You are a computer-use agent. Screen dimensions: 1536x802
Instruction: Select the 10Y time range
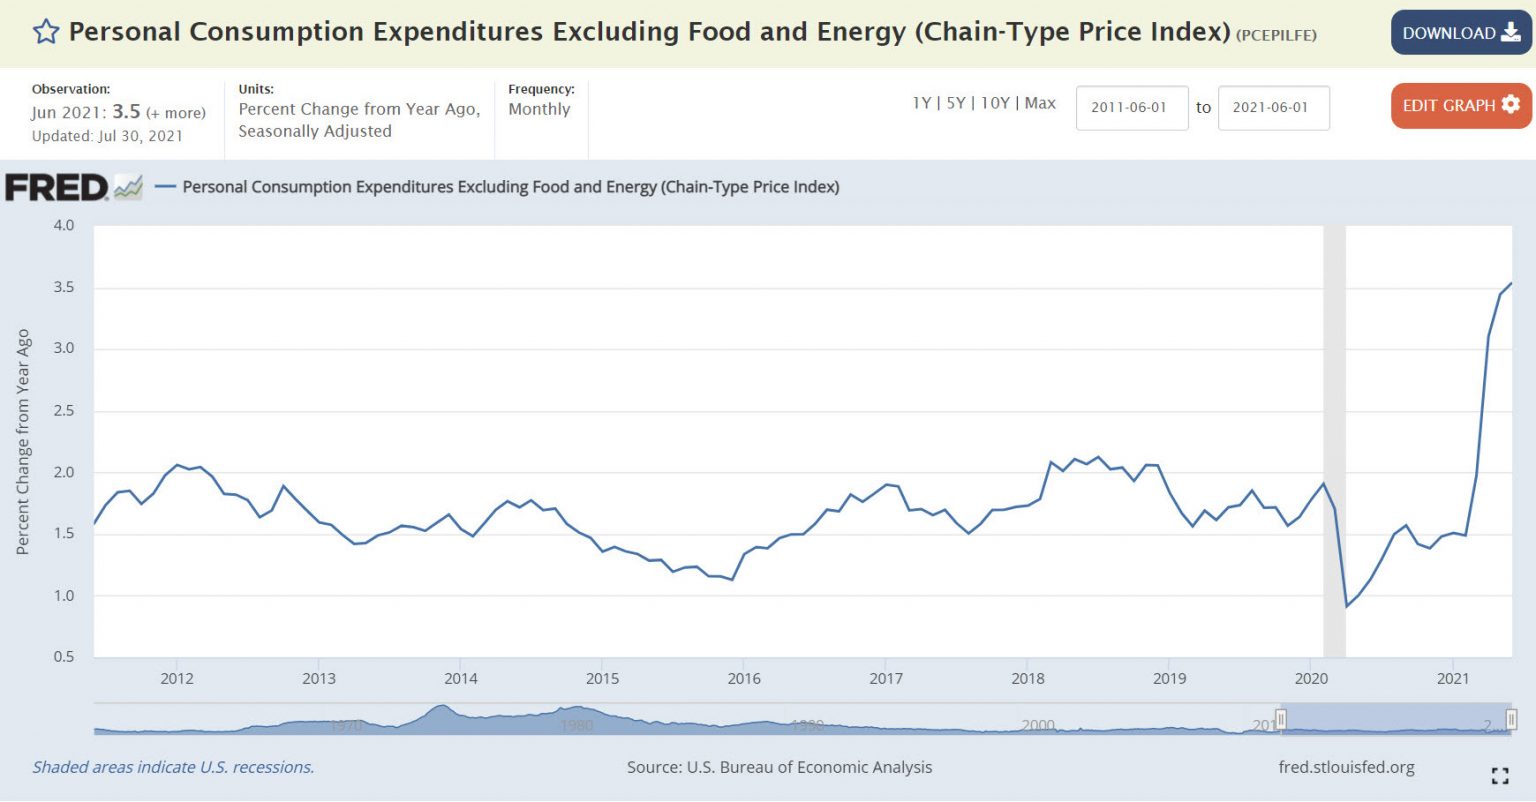point(995,103)
